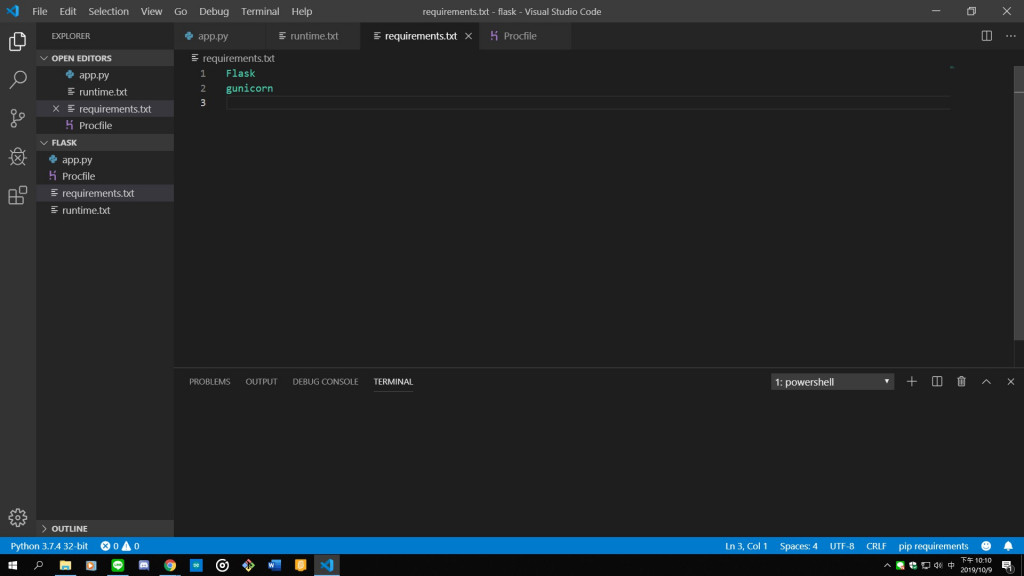This screenshot has height=576, width=1024.
Task: Go to line via Ln 3, Col 1
Action: [x=746, y=546]
